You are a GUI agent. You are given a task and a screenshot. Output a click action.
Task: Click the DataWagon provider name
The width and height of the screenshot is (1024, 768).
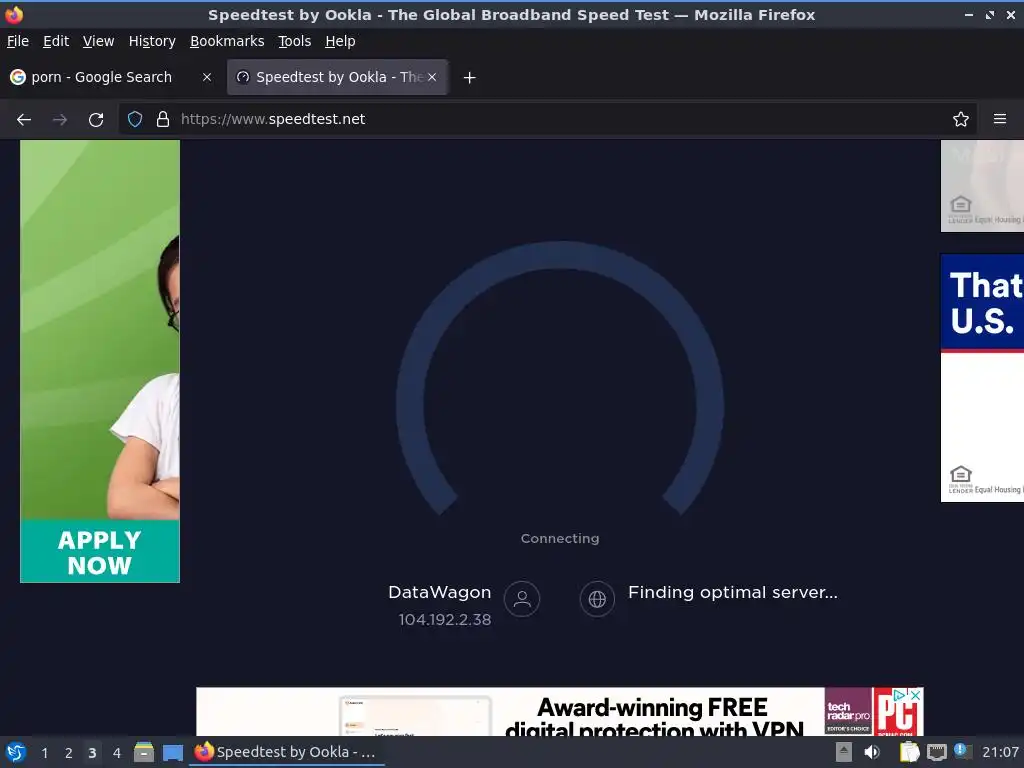(x=440, y=592)
